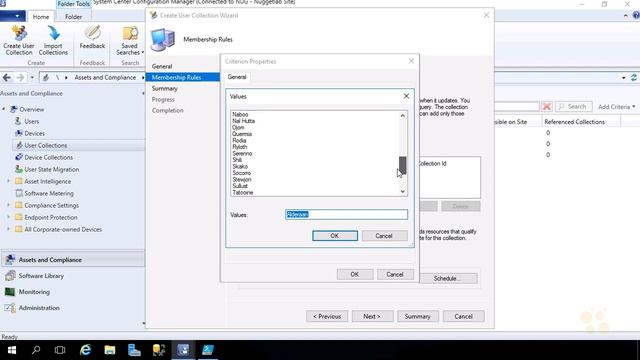Click the Values text input field

pyautogui.click(x=346, y=215)
